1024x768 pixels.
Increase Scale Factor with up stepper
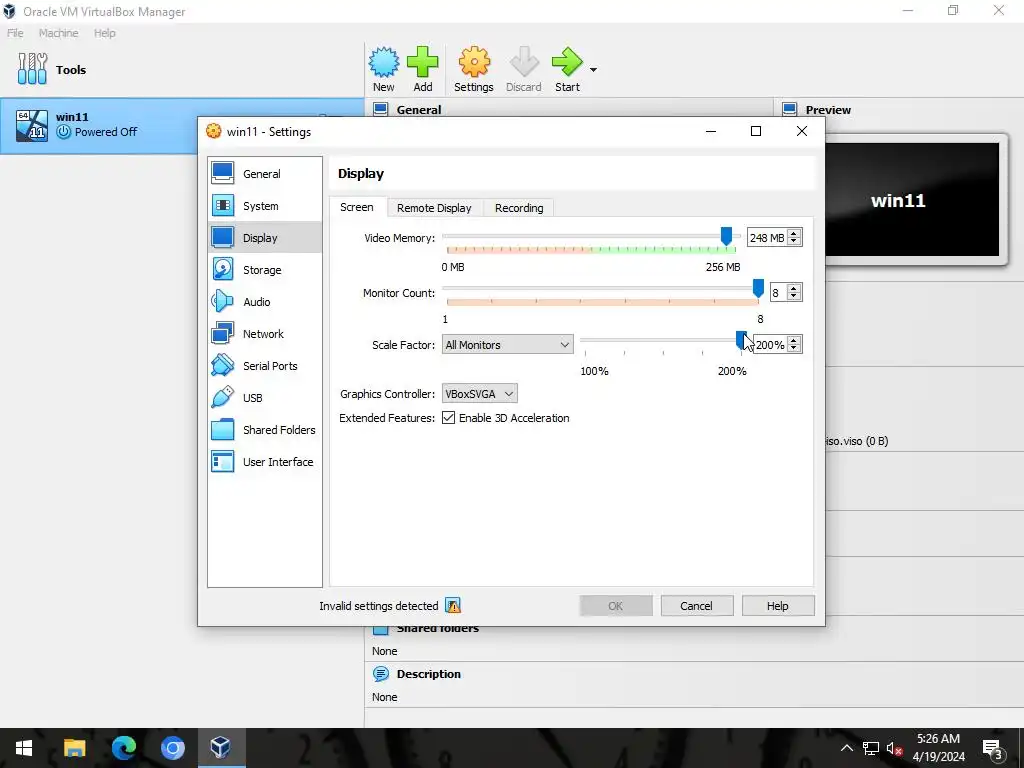pyautogui.click(x=794, y=340)
